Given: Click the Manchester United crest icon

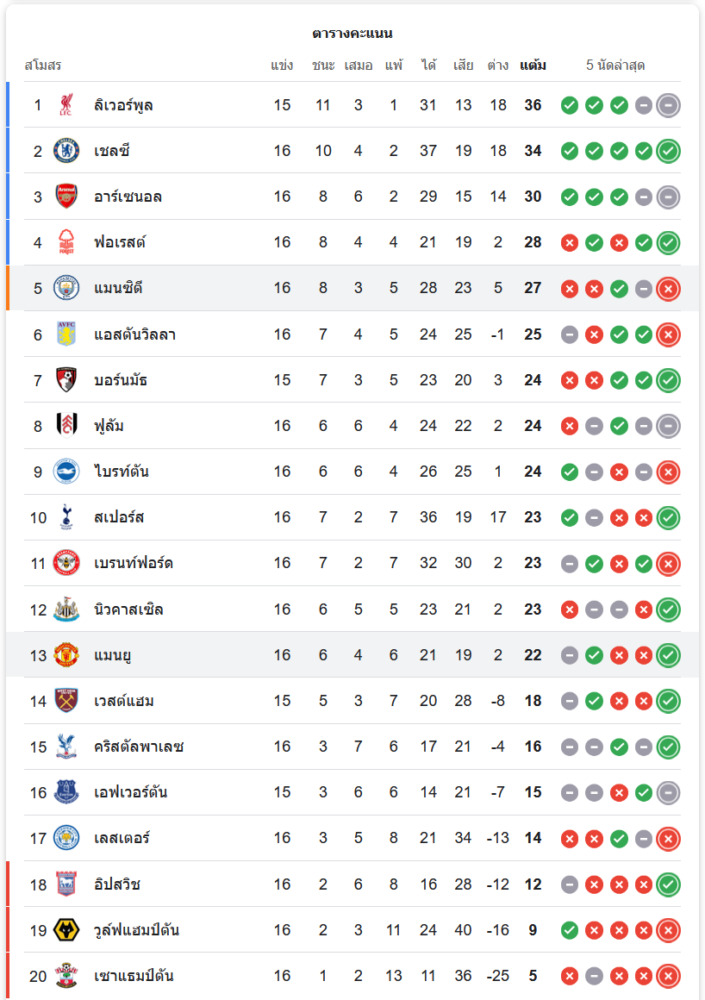Looking at the screenshot, I should (x=66, y=655).
